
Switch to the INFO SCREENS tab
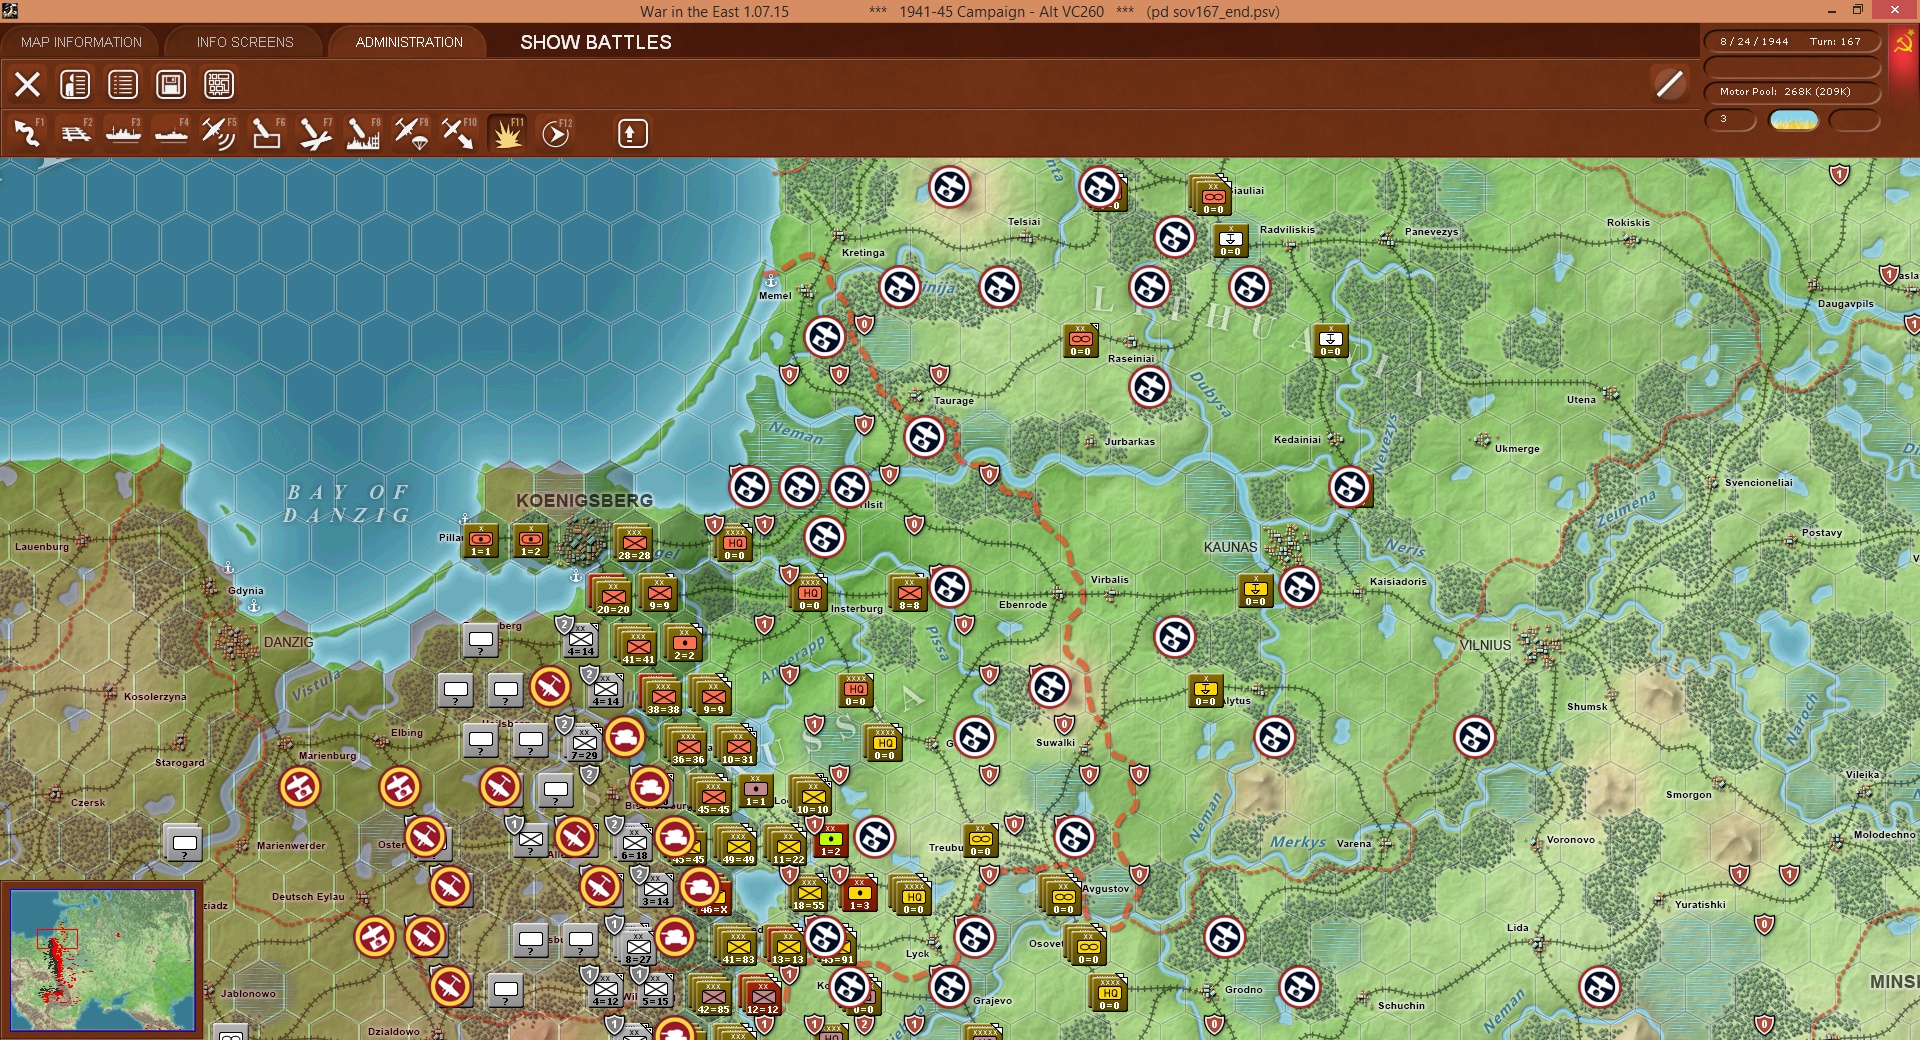[245, 42]
